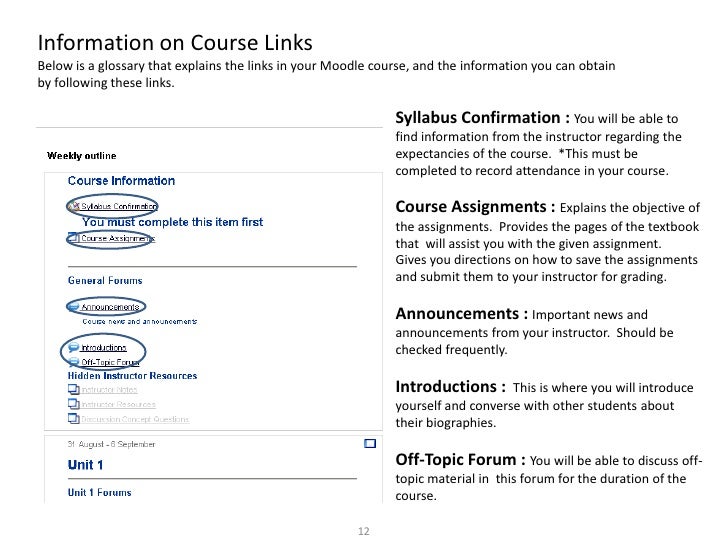Click the Instructor Notes page icon
Viewport: 728px width, 546px height.
73,389
